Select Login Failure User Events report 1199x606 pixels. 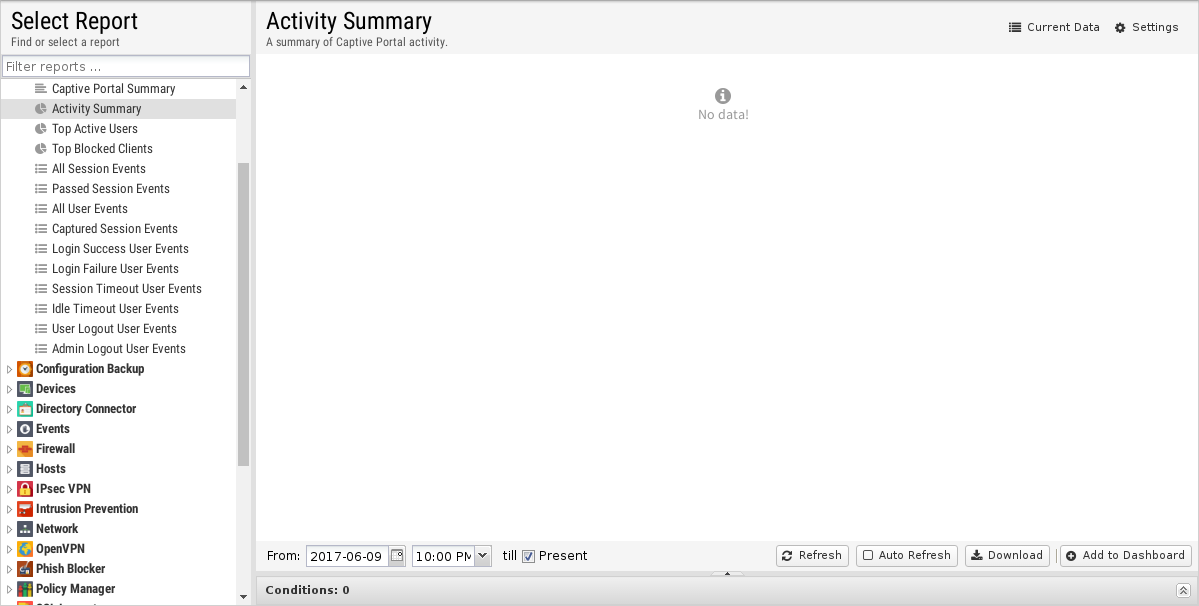115,268
